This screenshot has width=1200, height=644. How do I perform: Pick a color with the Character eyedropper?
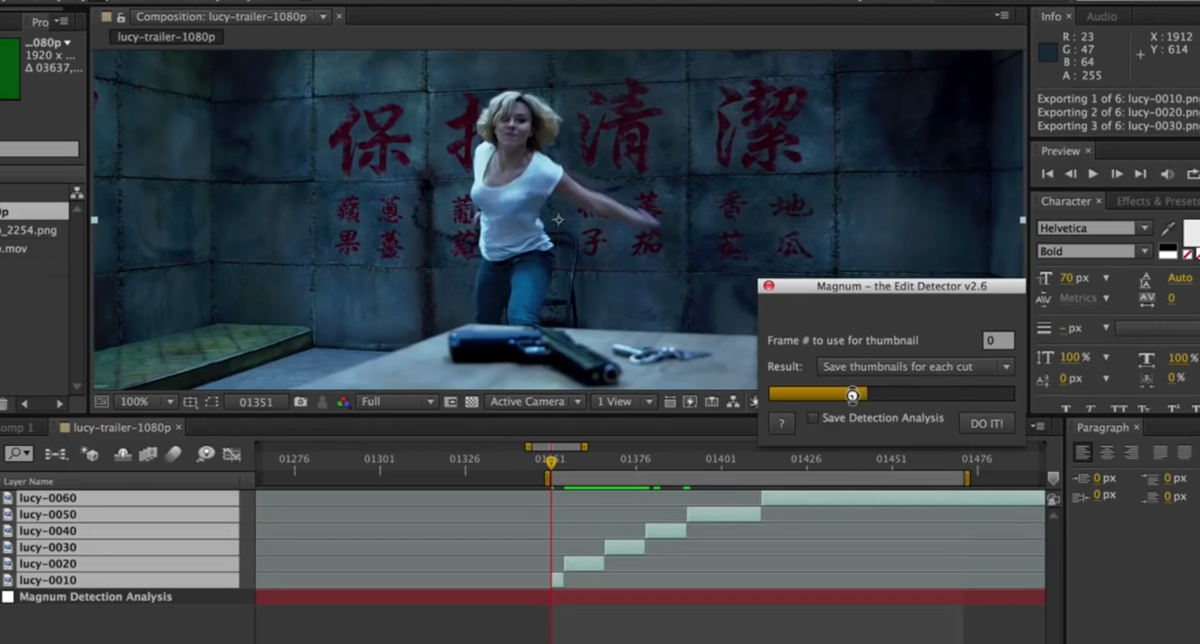click(1168, 228)
